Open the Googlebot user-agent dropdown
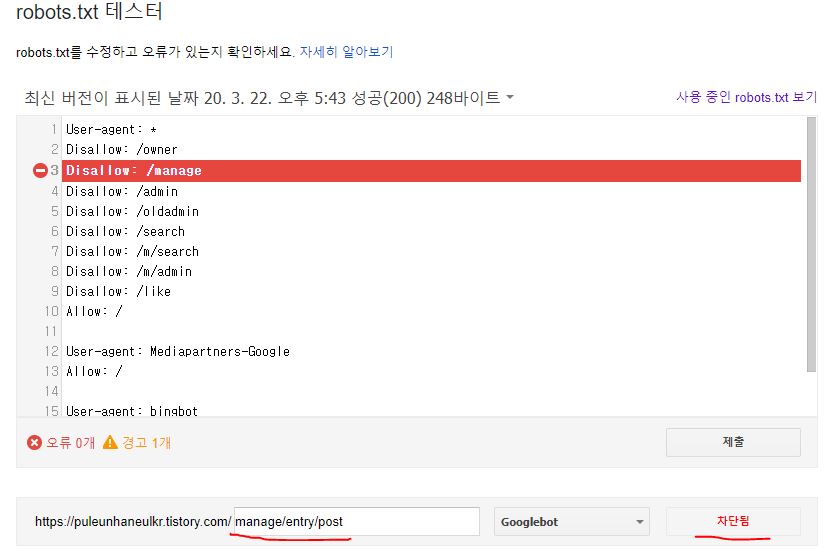Viewport: 829px width, 557px height. 572,522
